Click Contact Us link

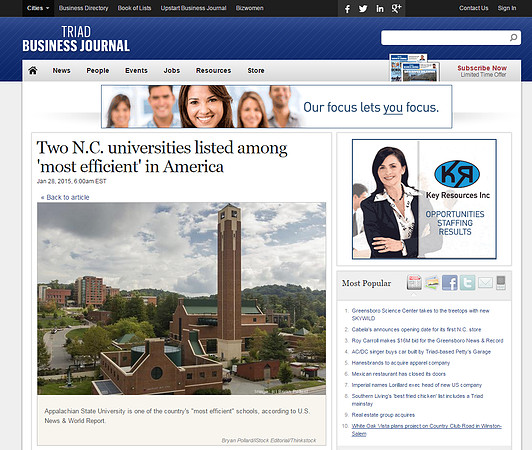473,8
